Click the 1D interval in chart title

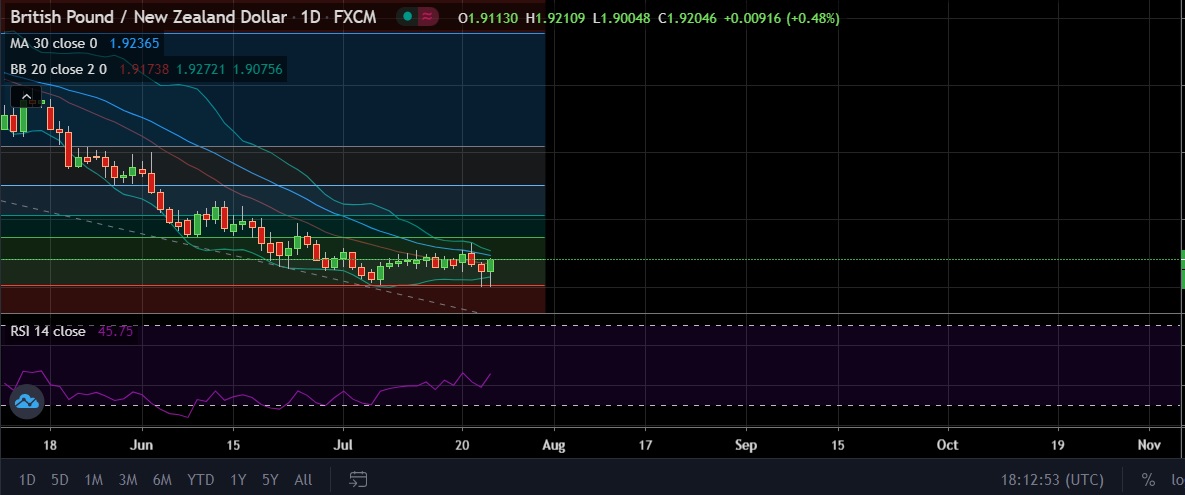pyautogui.click(x=310, y=17)
